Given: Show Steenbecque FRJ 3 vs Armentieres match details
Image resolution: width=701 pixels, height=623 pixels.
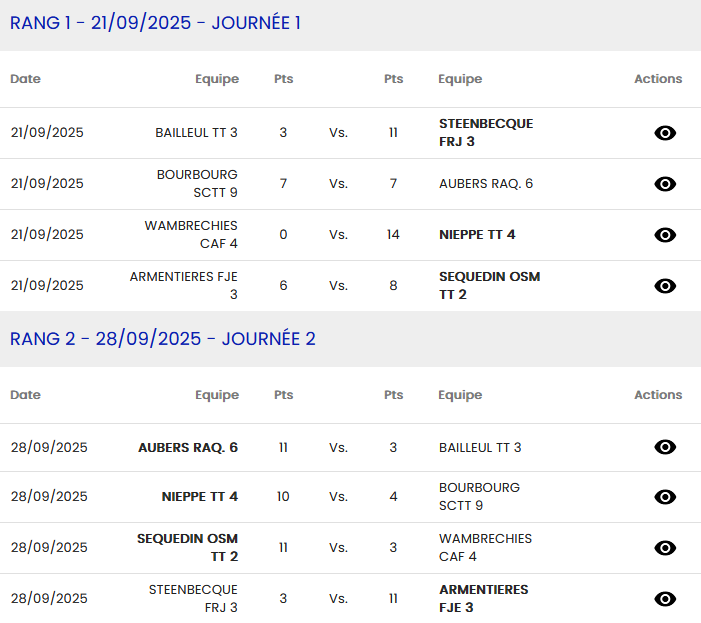Looking at the screenshot, I should tap(665, 599).
